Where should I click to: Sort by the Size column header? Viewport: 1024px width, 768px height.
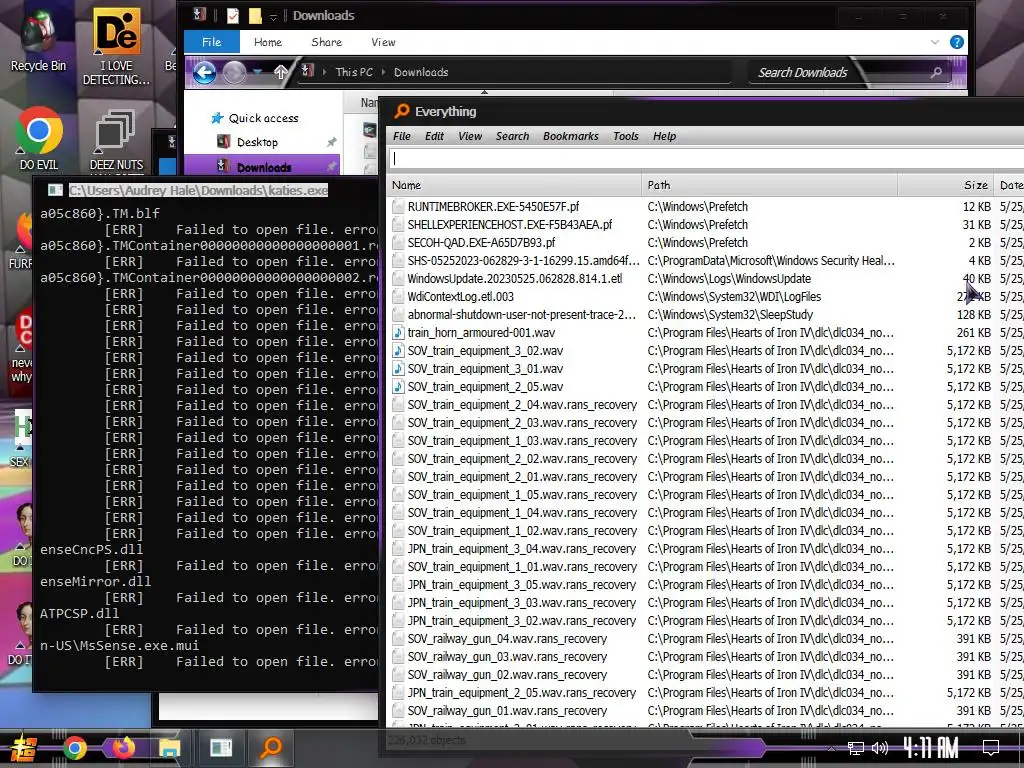tap(946, 185)
